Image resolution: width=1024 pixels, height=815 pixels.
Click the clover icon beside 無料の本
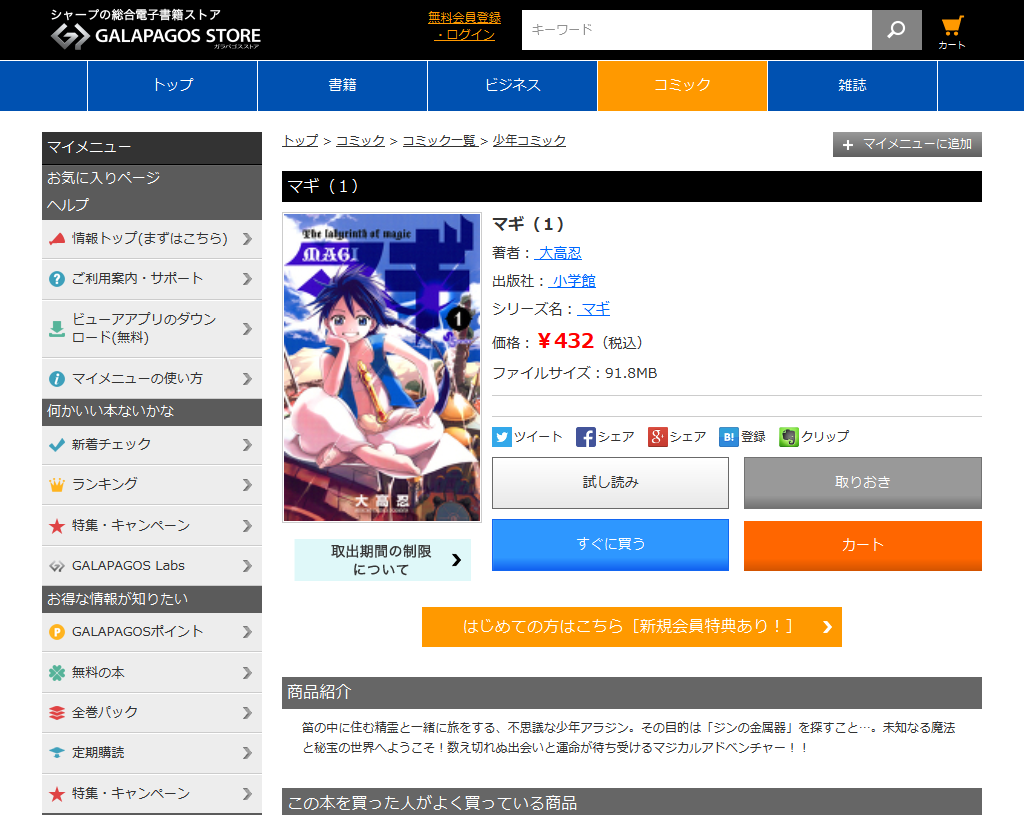[x=57, y=673]
